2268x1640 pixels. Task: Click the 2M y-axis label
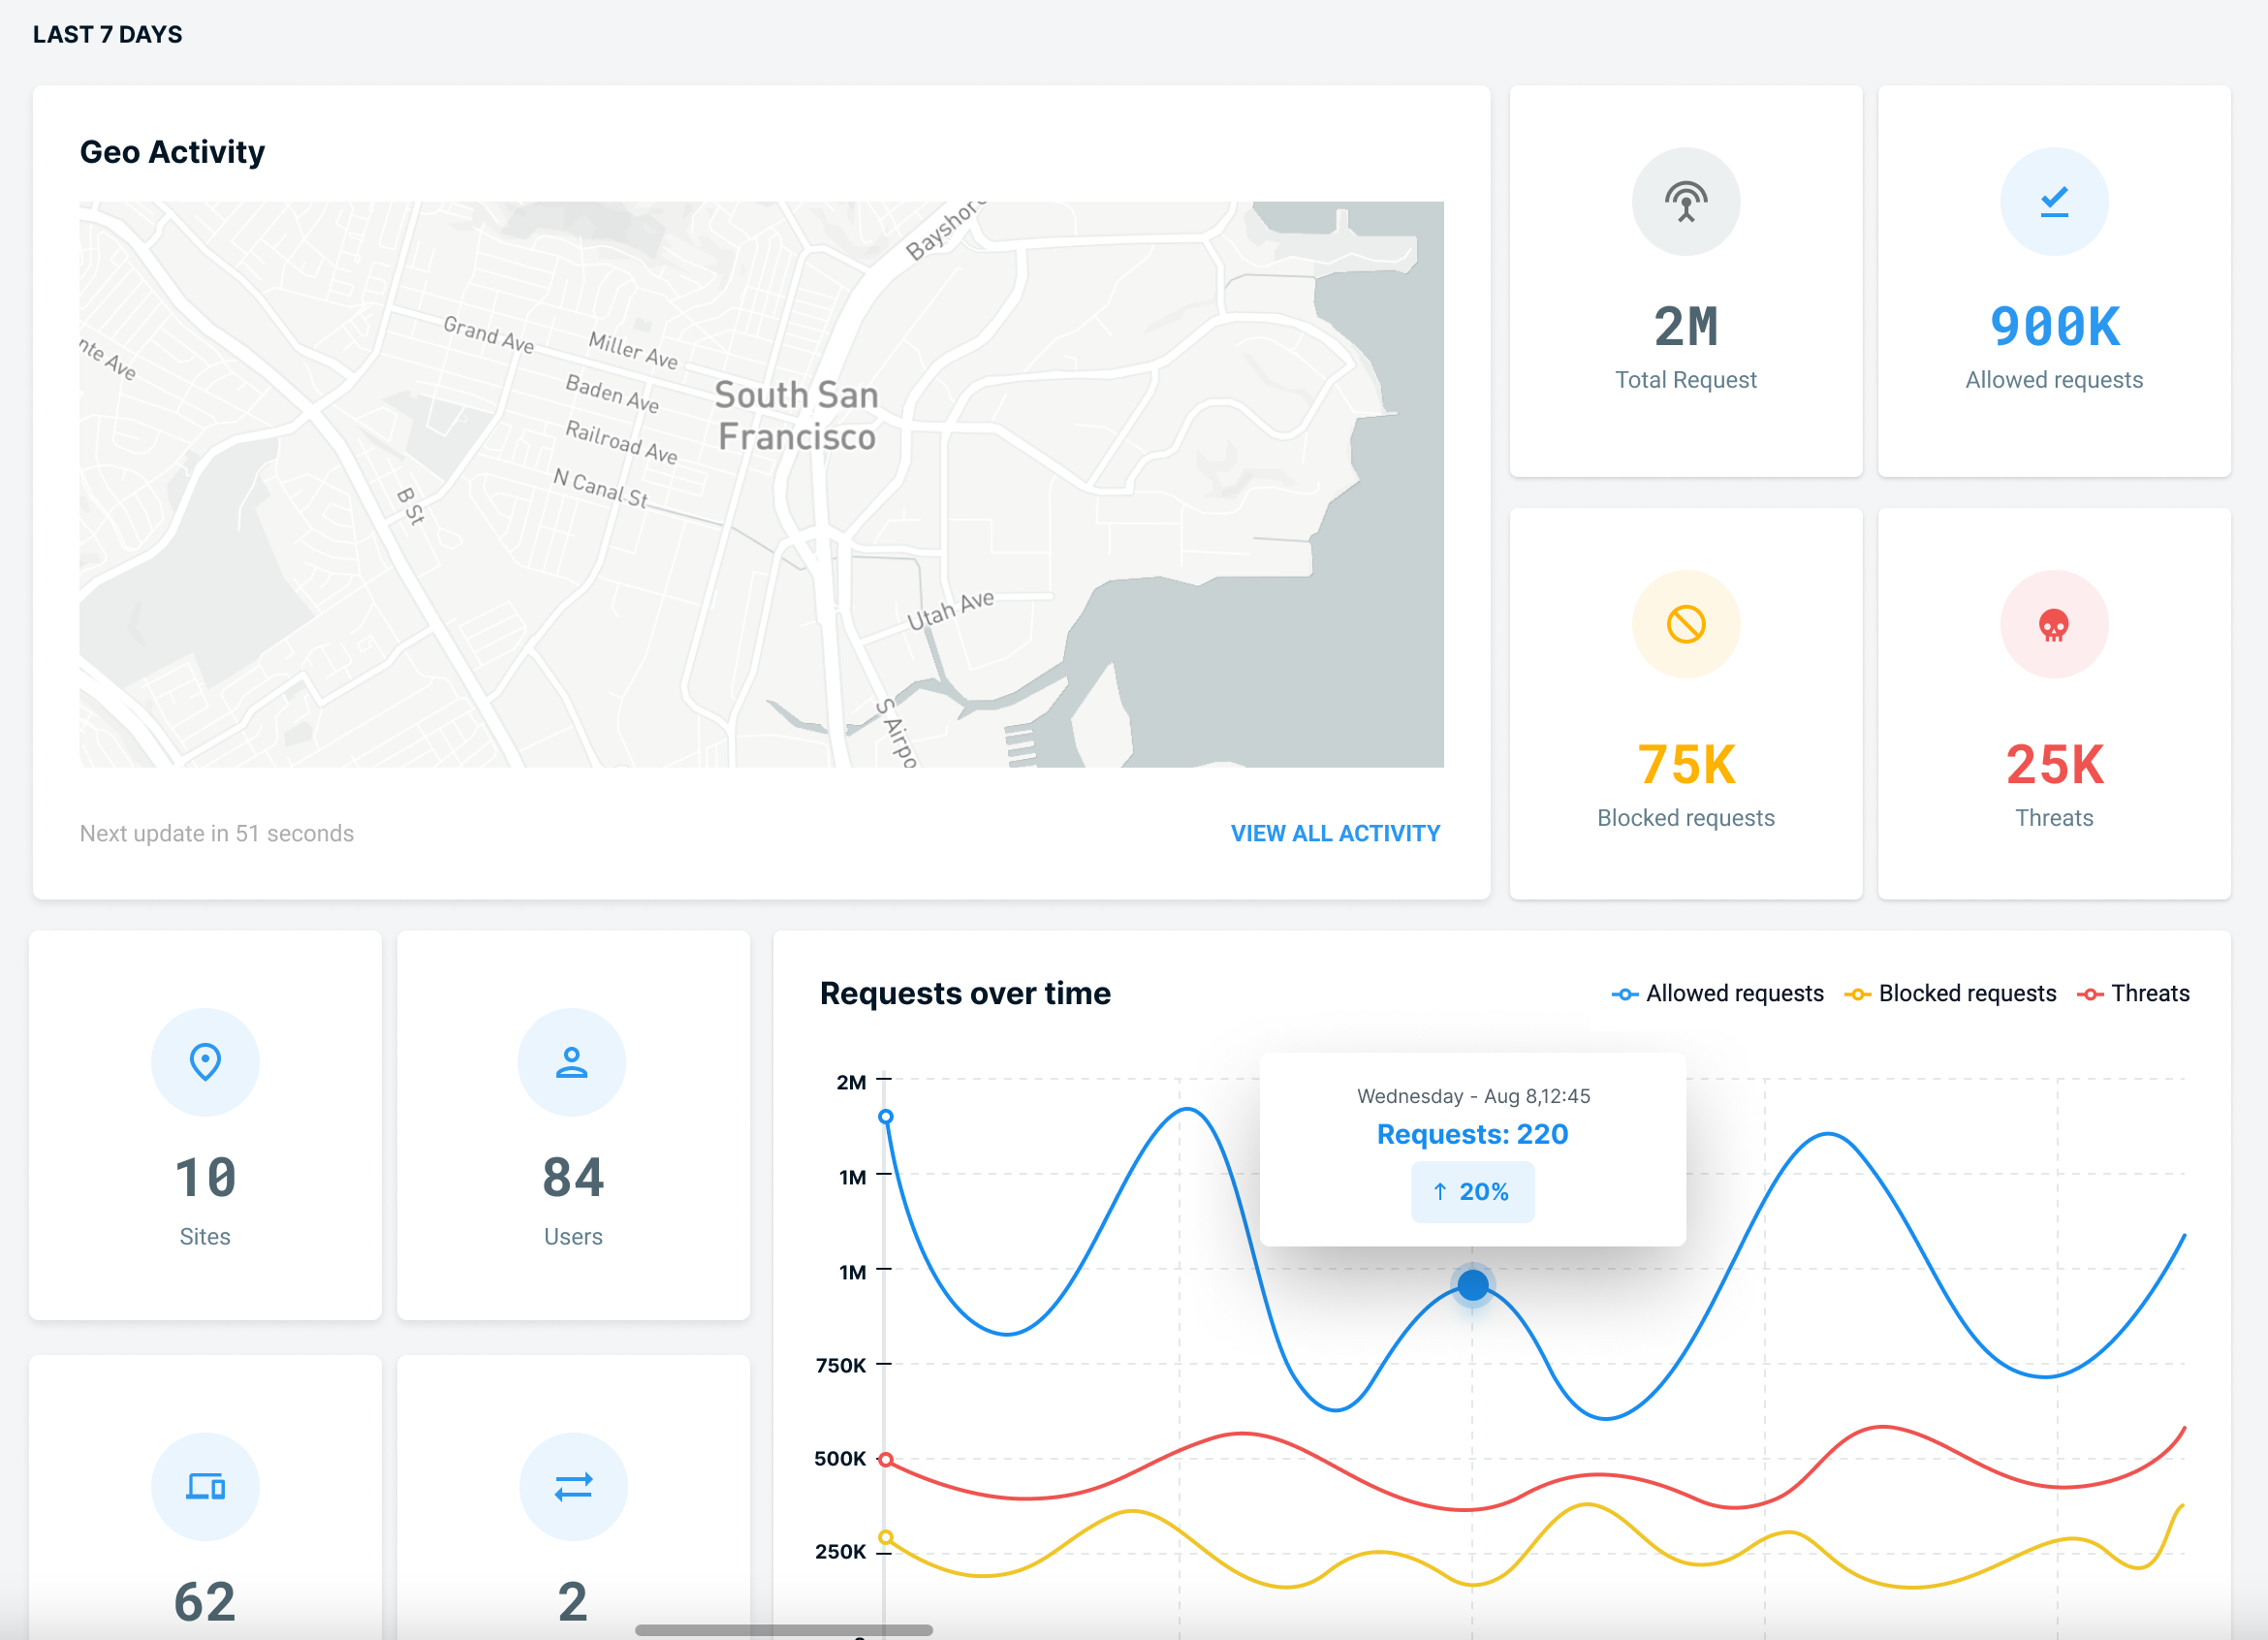coord(851,1082)
